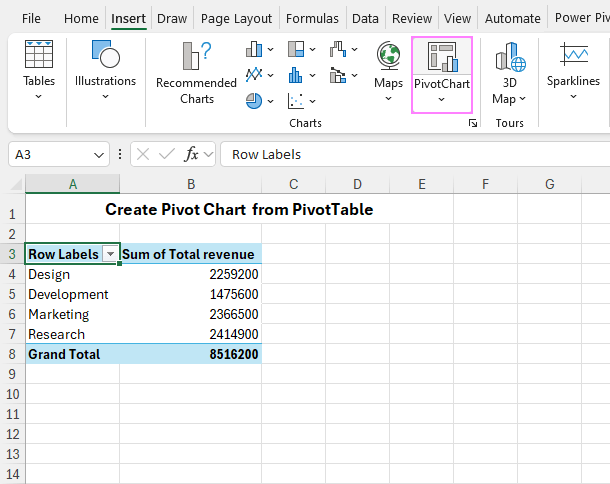Viewport: 610px width, 484px height.
Task: Select the cell with value 2366500
Action: (191, 314)
